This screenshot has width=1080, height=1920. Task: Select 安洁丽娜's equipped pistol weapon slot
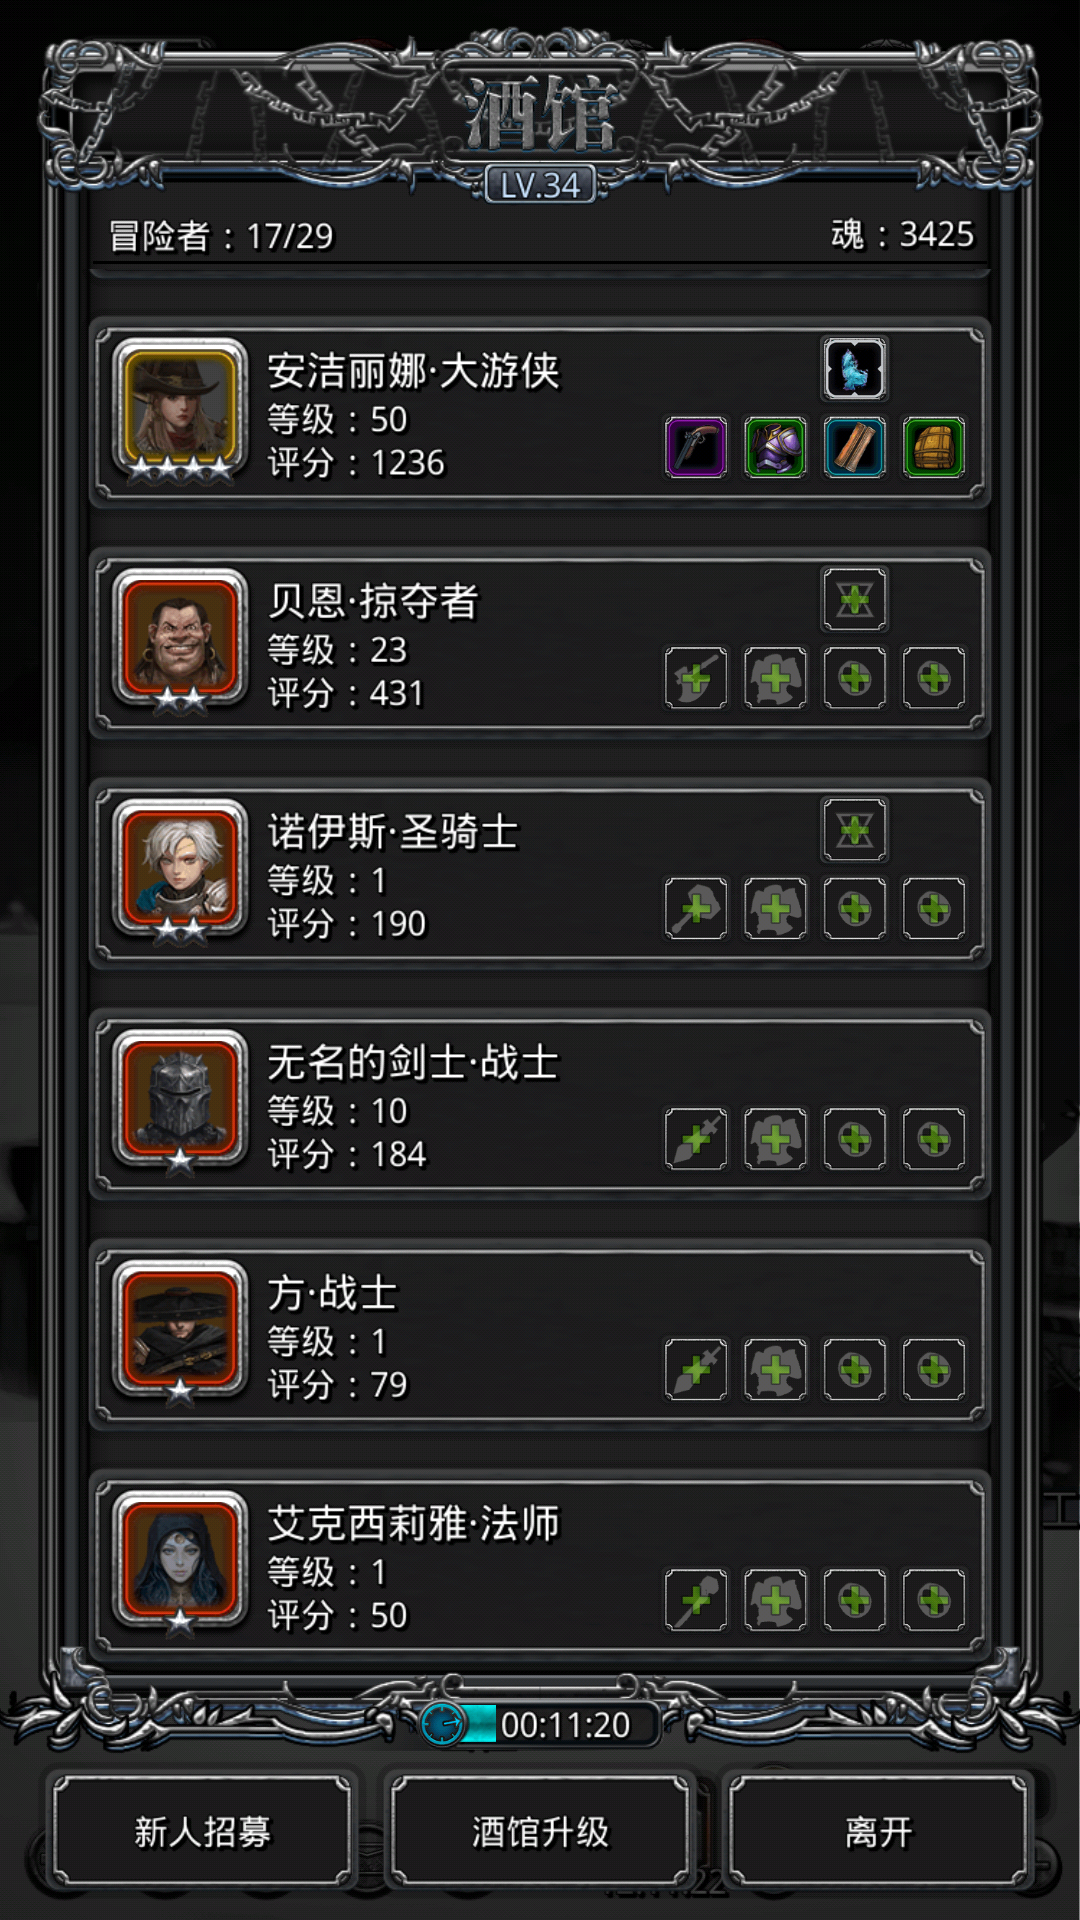tap(696, 447)
